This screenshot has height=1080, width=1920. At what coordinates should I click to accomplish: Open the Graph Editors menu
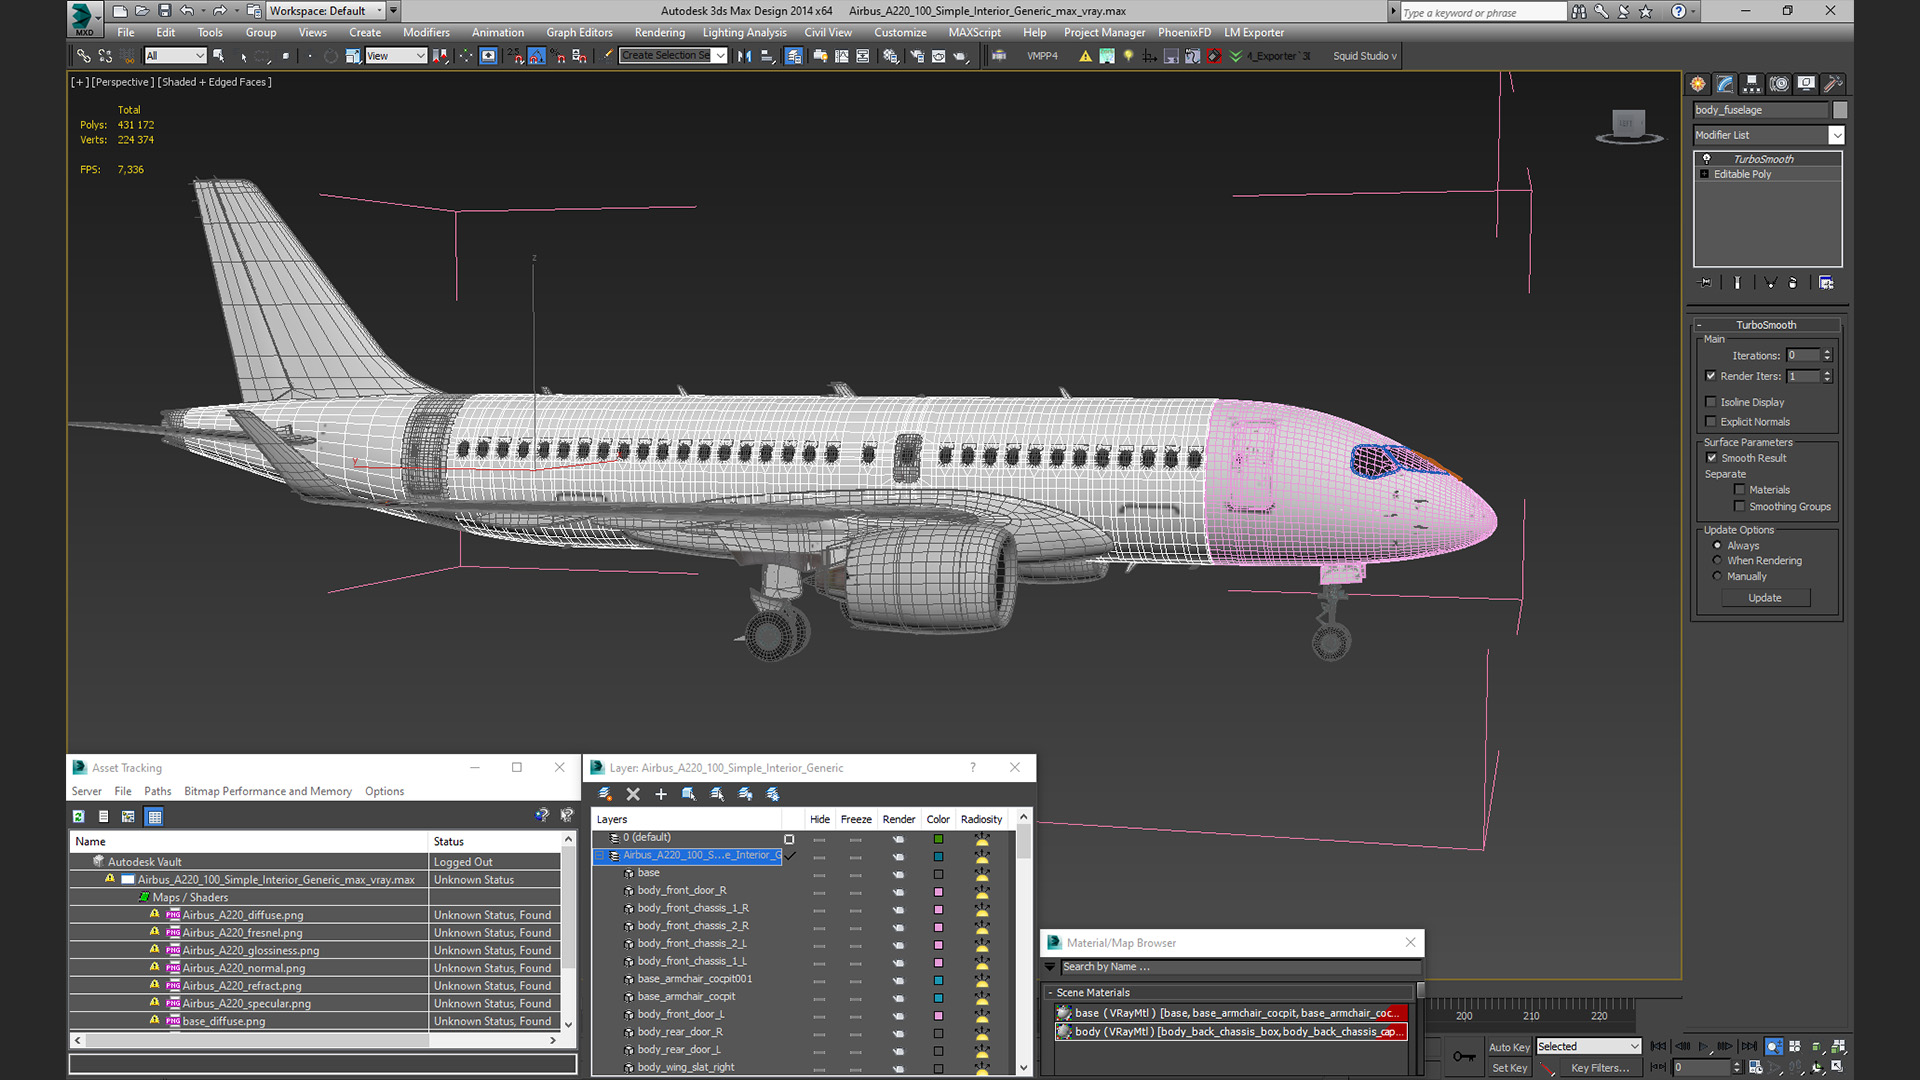click(579, 33)
